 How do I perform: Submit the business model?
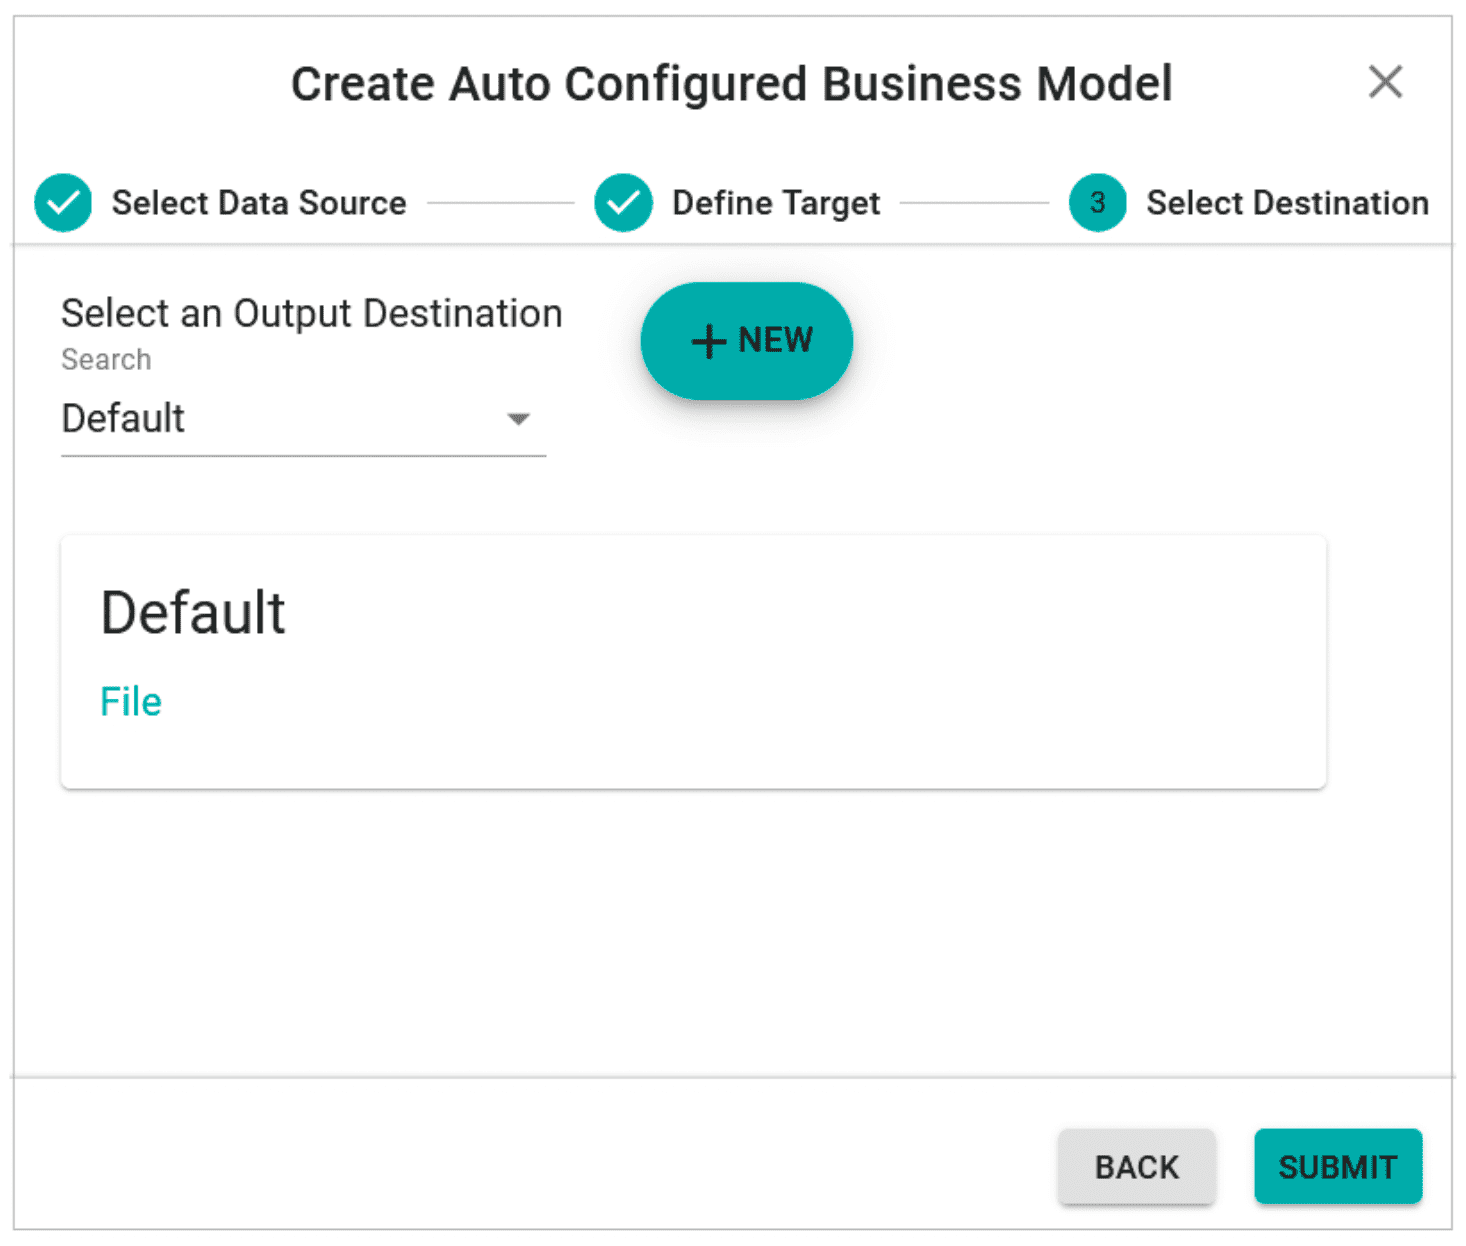click(1338, 1167)
